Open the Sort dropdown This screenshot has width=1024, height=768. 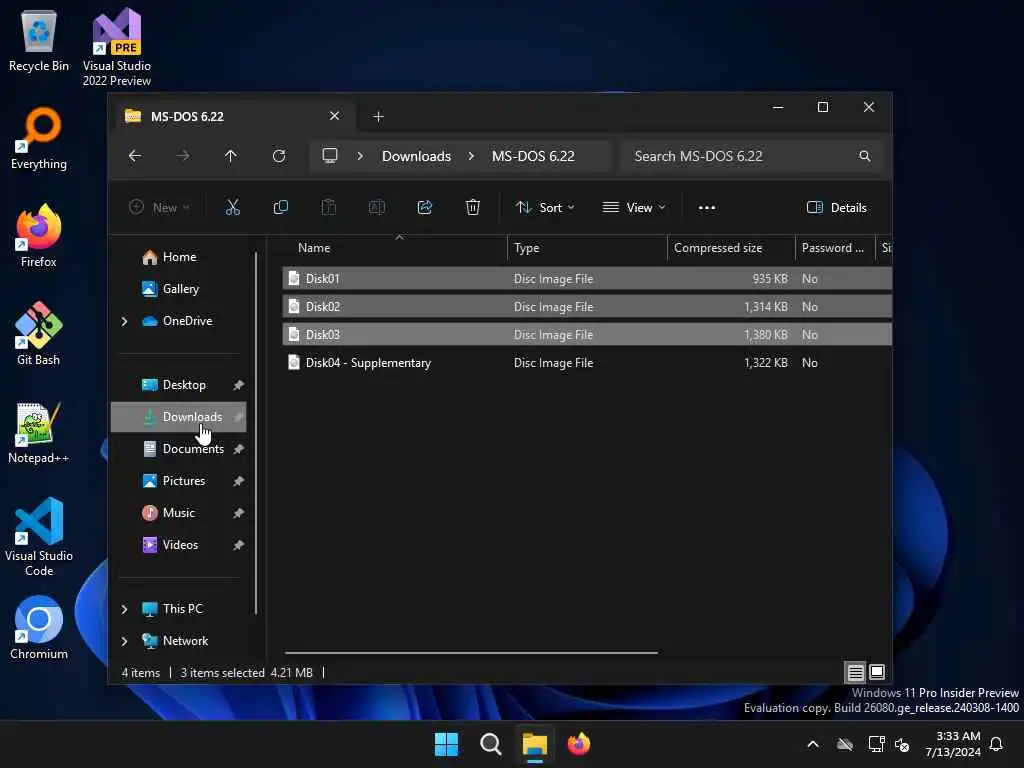(x=545, y=208)
